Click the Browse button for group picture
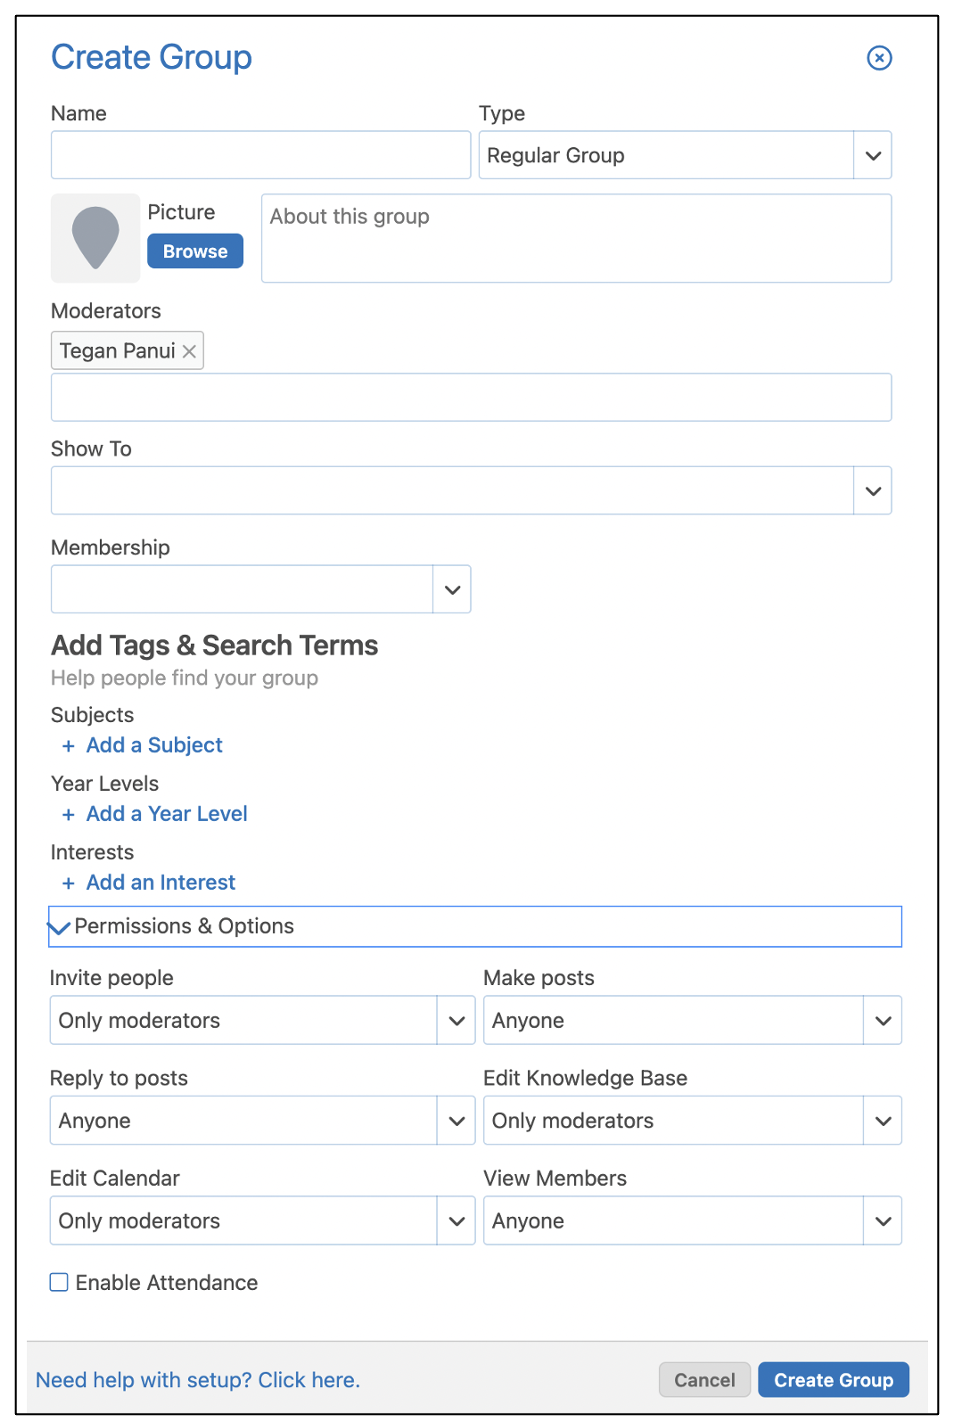954x1428 pixels. 194,251
